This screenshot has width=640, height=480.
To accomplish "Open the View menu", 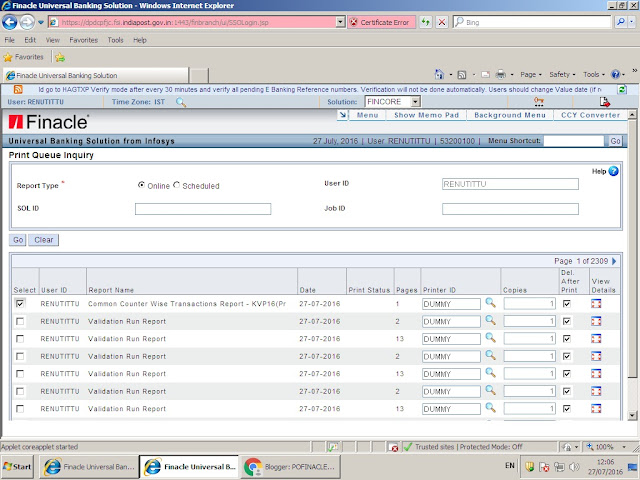I will click(53, 40).
